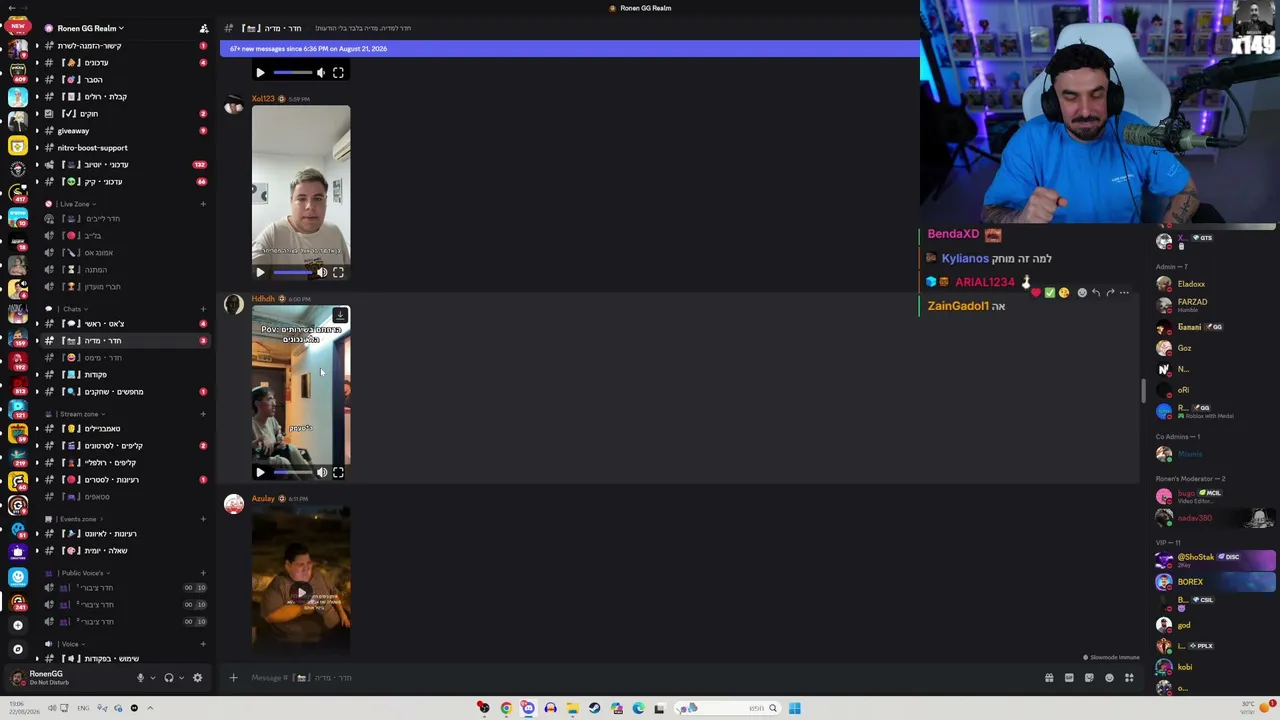Screen dimensions: 1280x720
Task: Open the gift icon in message bar
Action: click(x=1049, y=678)
